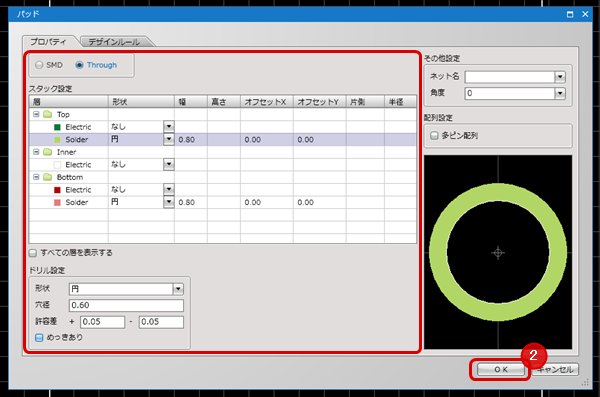Collapse the Top layer group

[x=36, y=114]
